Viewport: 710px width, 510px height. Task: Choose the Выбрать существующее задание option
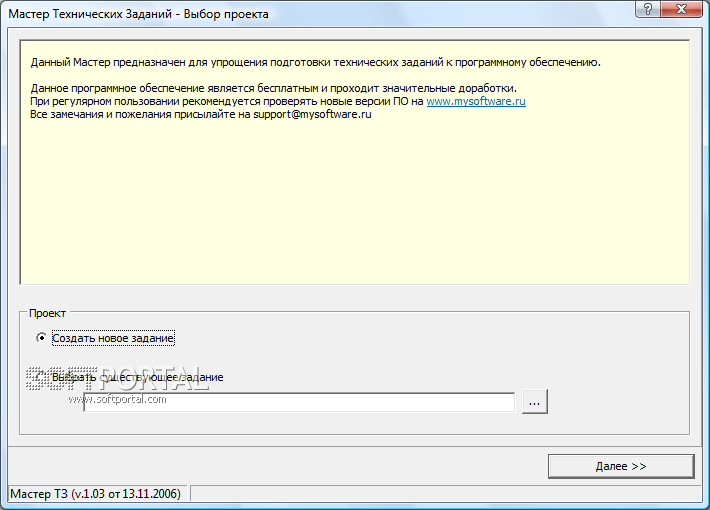(41, 377)
